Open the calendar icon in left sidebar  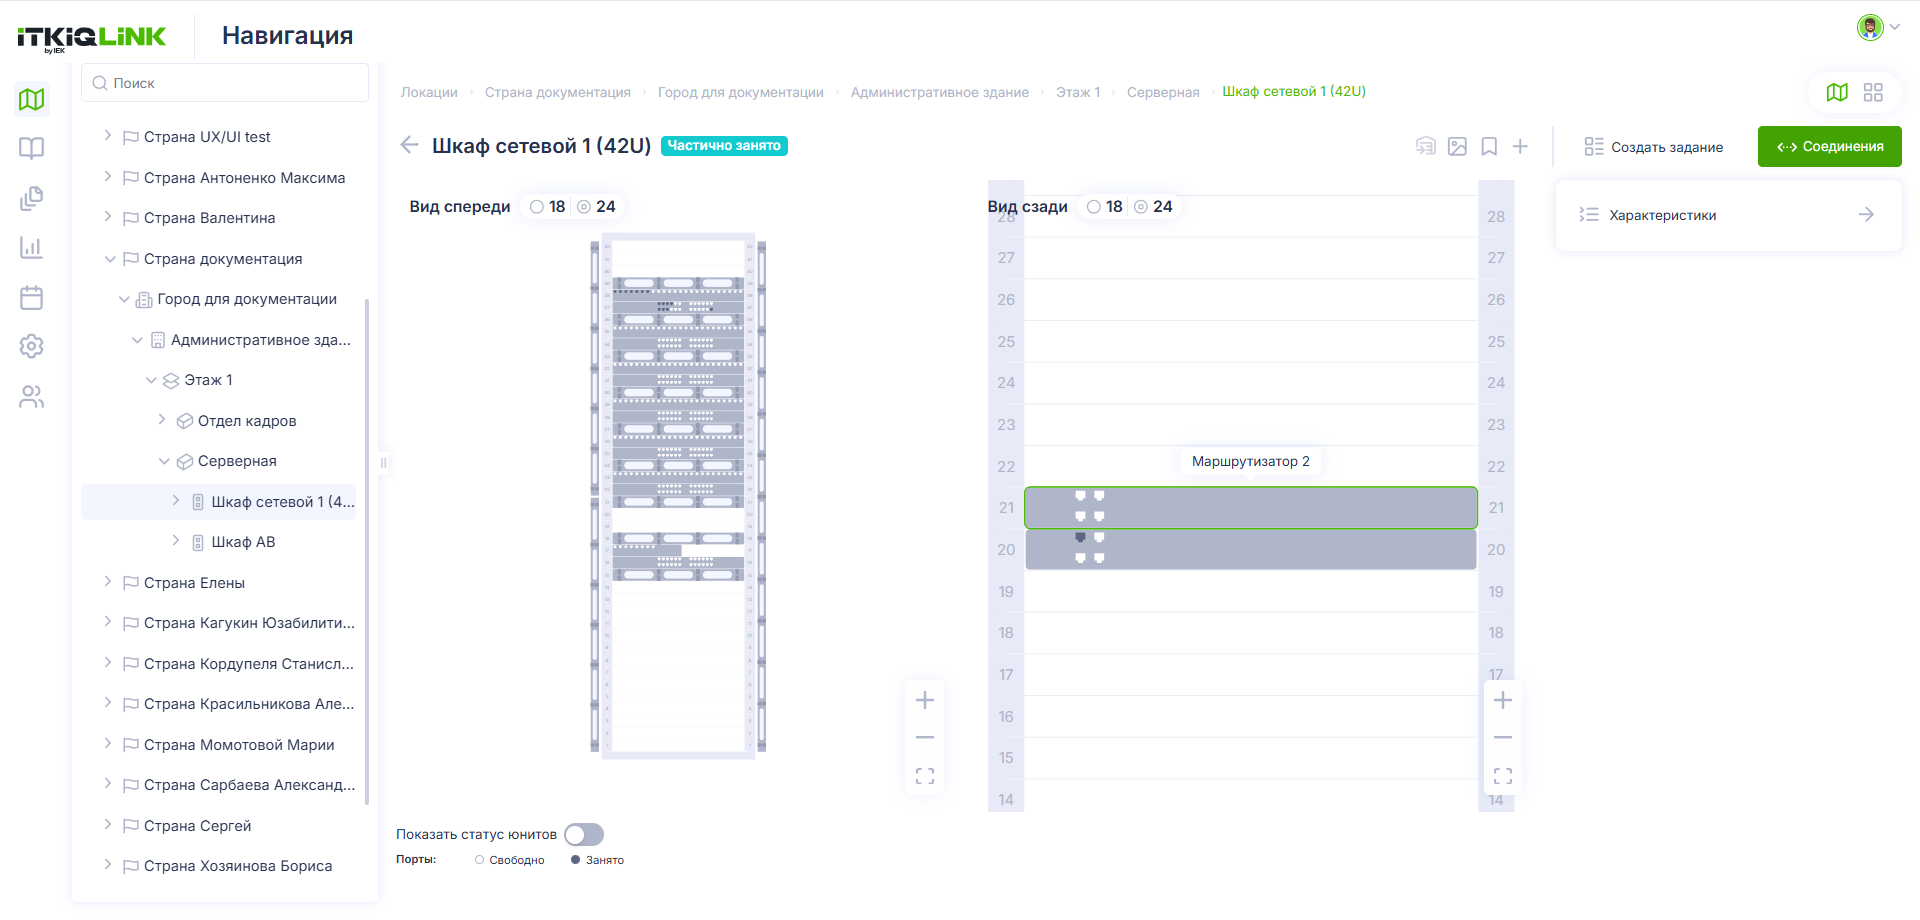[32, 297]
